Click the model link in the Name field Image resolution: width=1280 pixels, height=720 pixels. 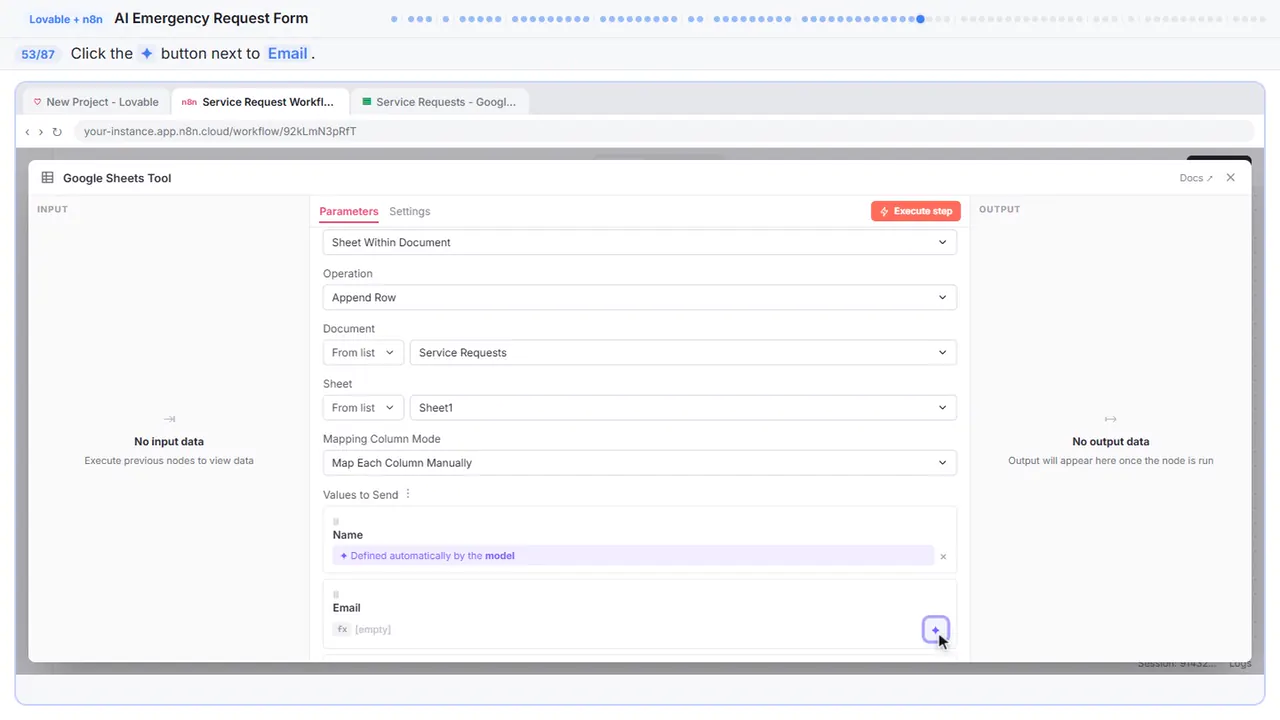pyautogui.click(x=500, y=556)
